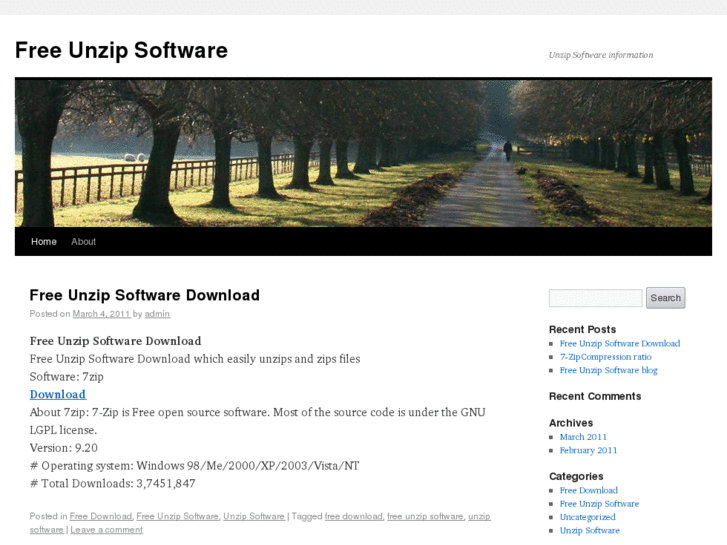Open recent post Free Unzip Software blog
The width and height of the screenshot is (727, 545).
[x=608, y=371]
